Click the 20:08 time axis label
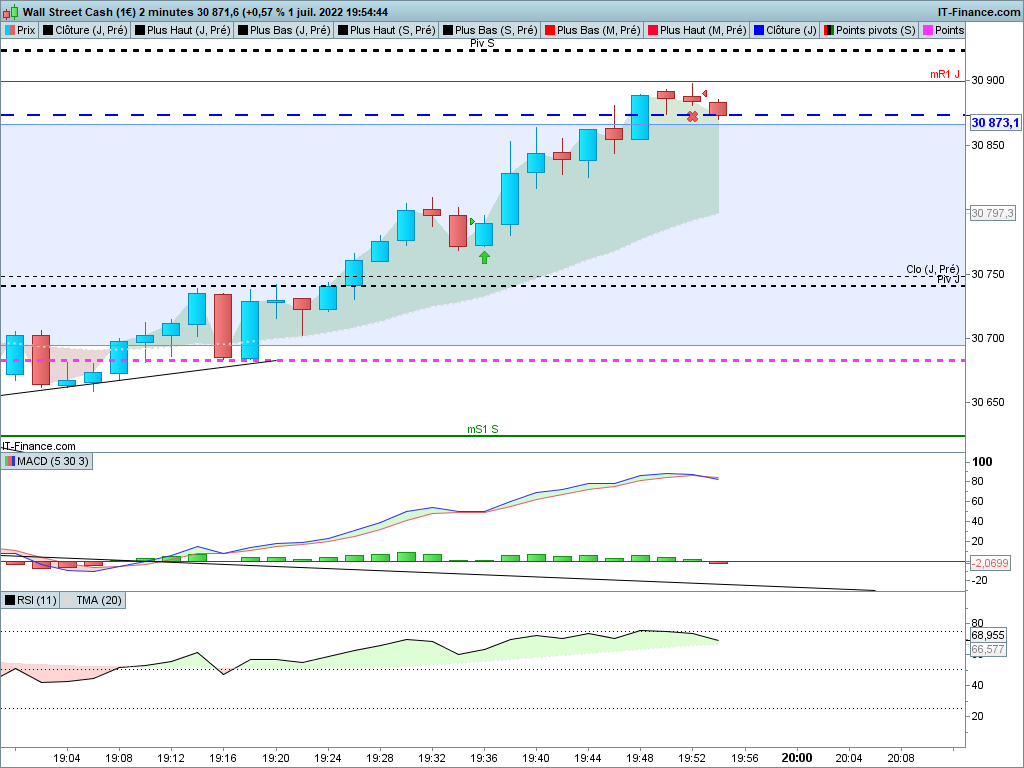This screenshot has height=768, width=1024. [x=900, y=758]
